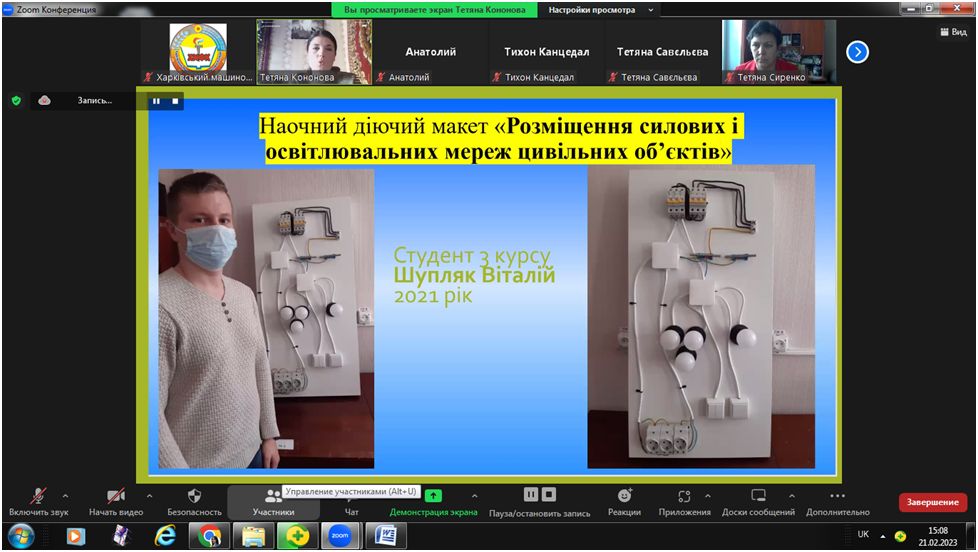Viewport: 978px width, 552px height.
Task: Click the green encryption shield icon
Action: point(17,100)
